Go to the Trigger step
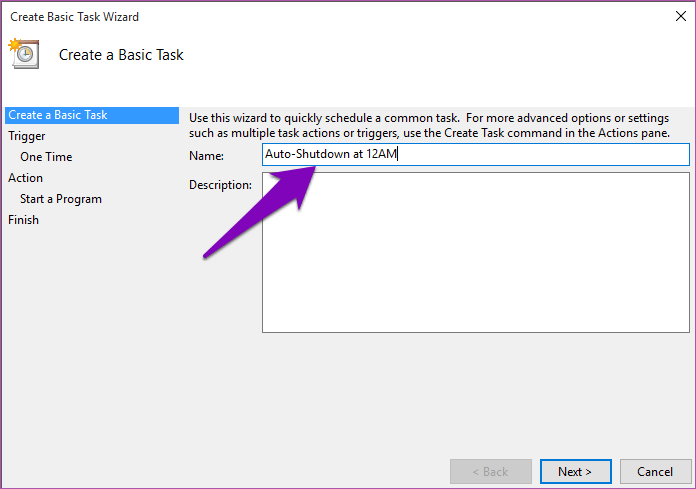This screenshot has height=489, width=696. [27, 136]
